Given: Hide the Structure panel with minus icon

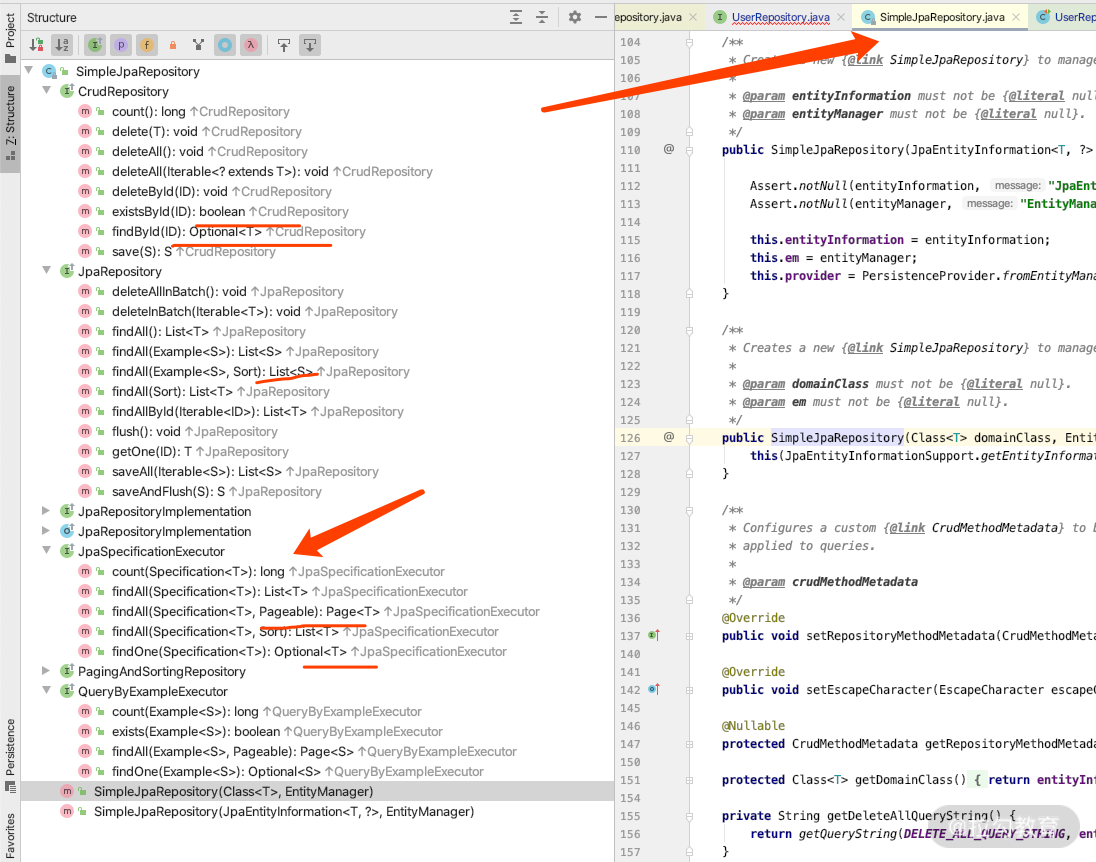Looking at the screenshot, I should point(600,17).
